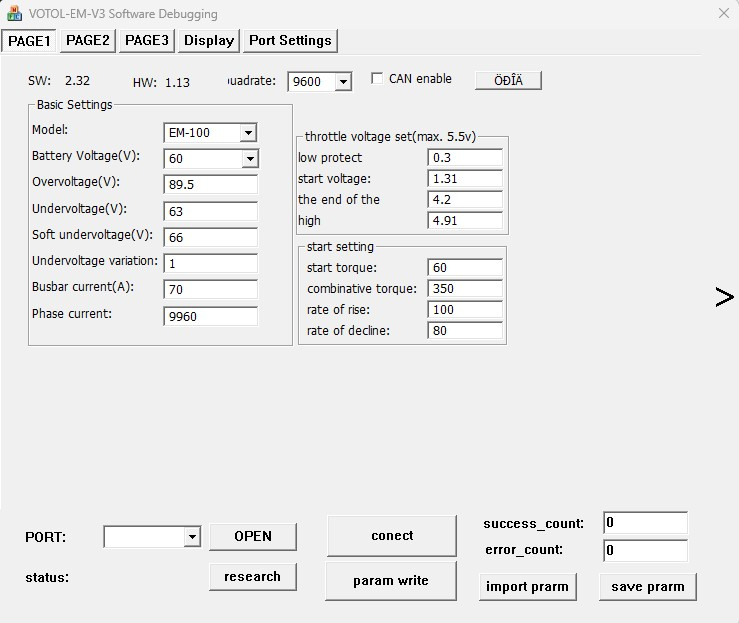Click the VOTOL app icon in title bar
Screen dimensions: 739x623
point(15,14)
